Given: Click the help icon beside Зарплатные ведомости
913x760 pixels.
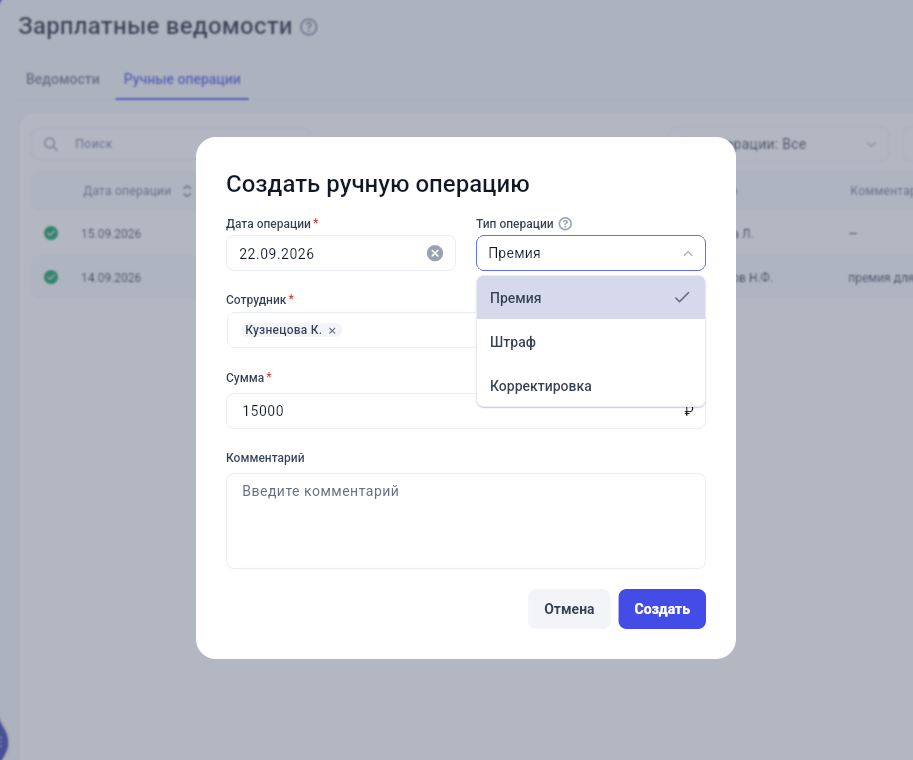Looking at the screenshot, I should tap(309, 27).
